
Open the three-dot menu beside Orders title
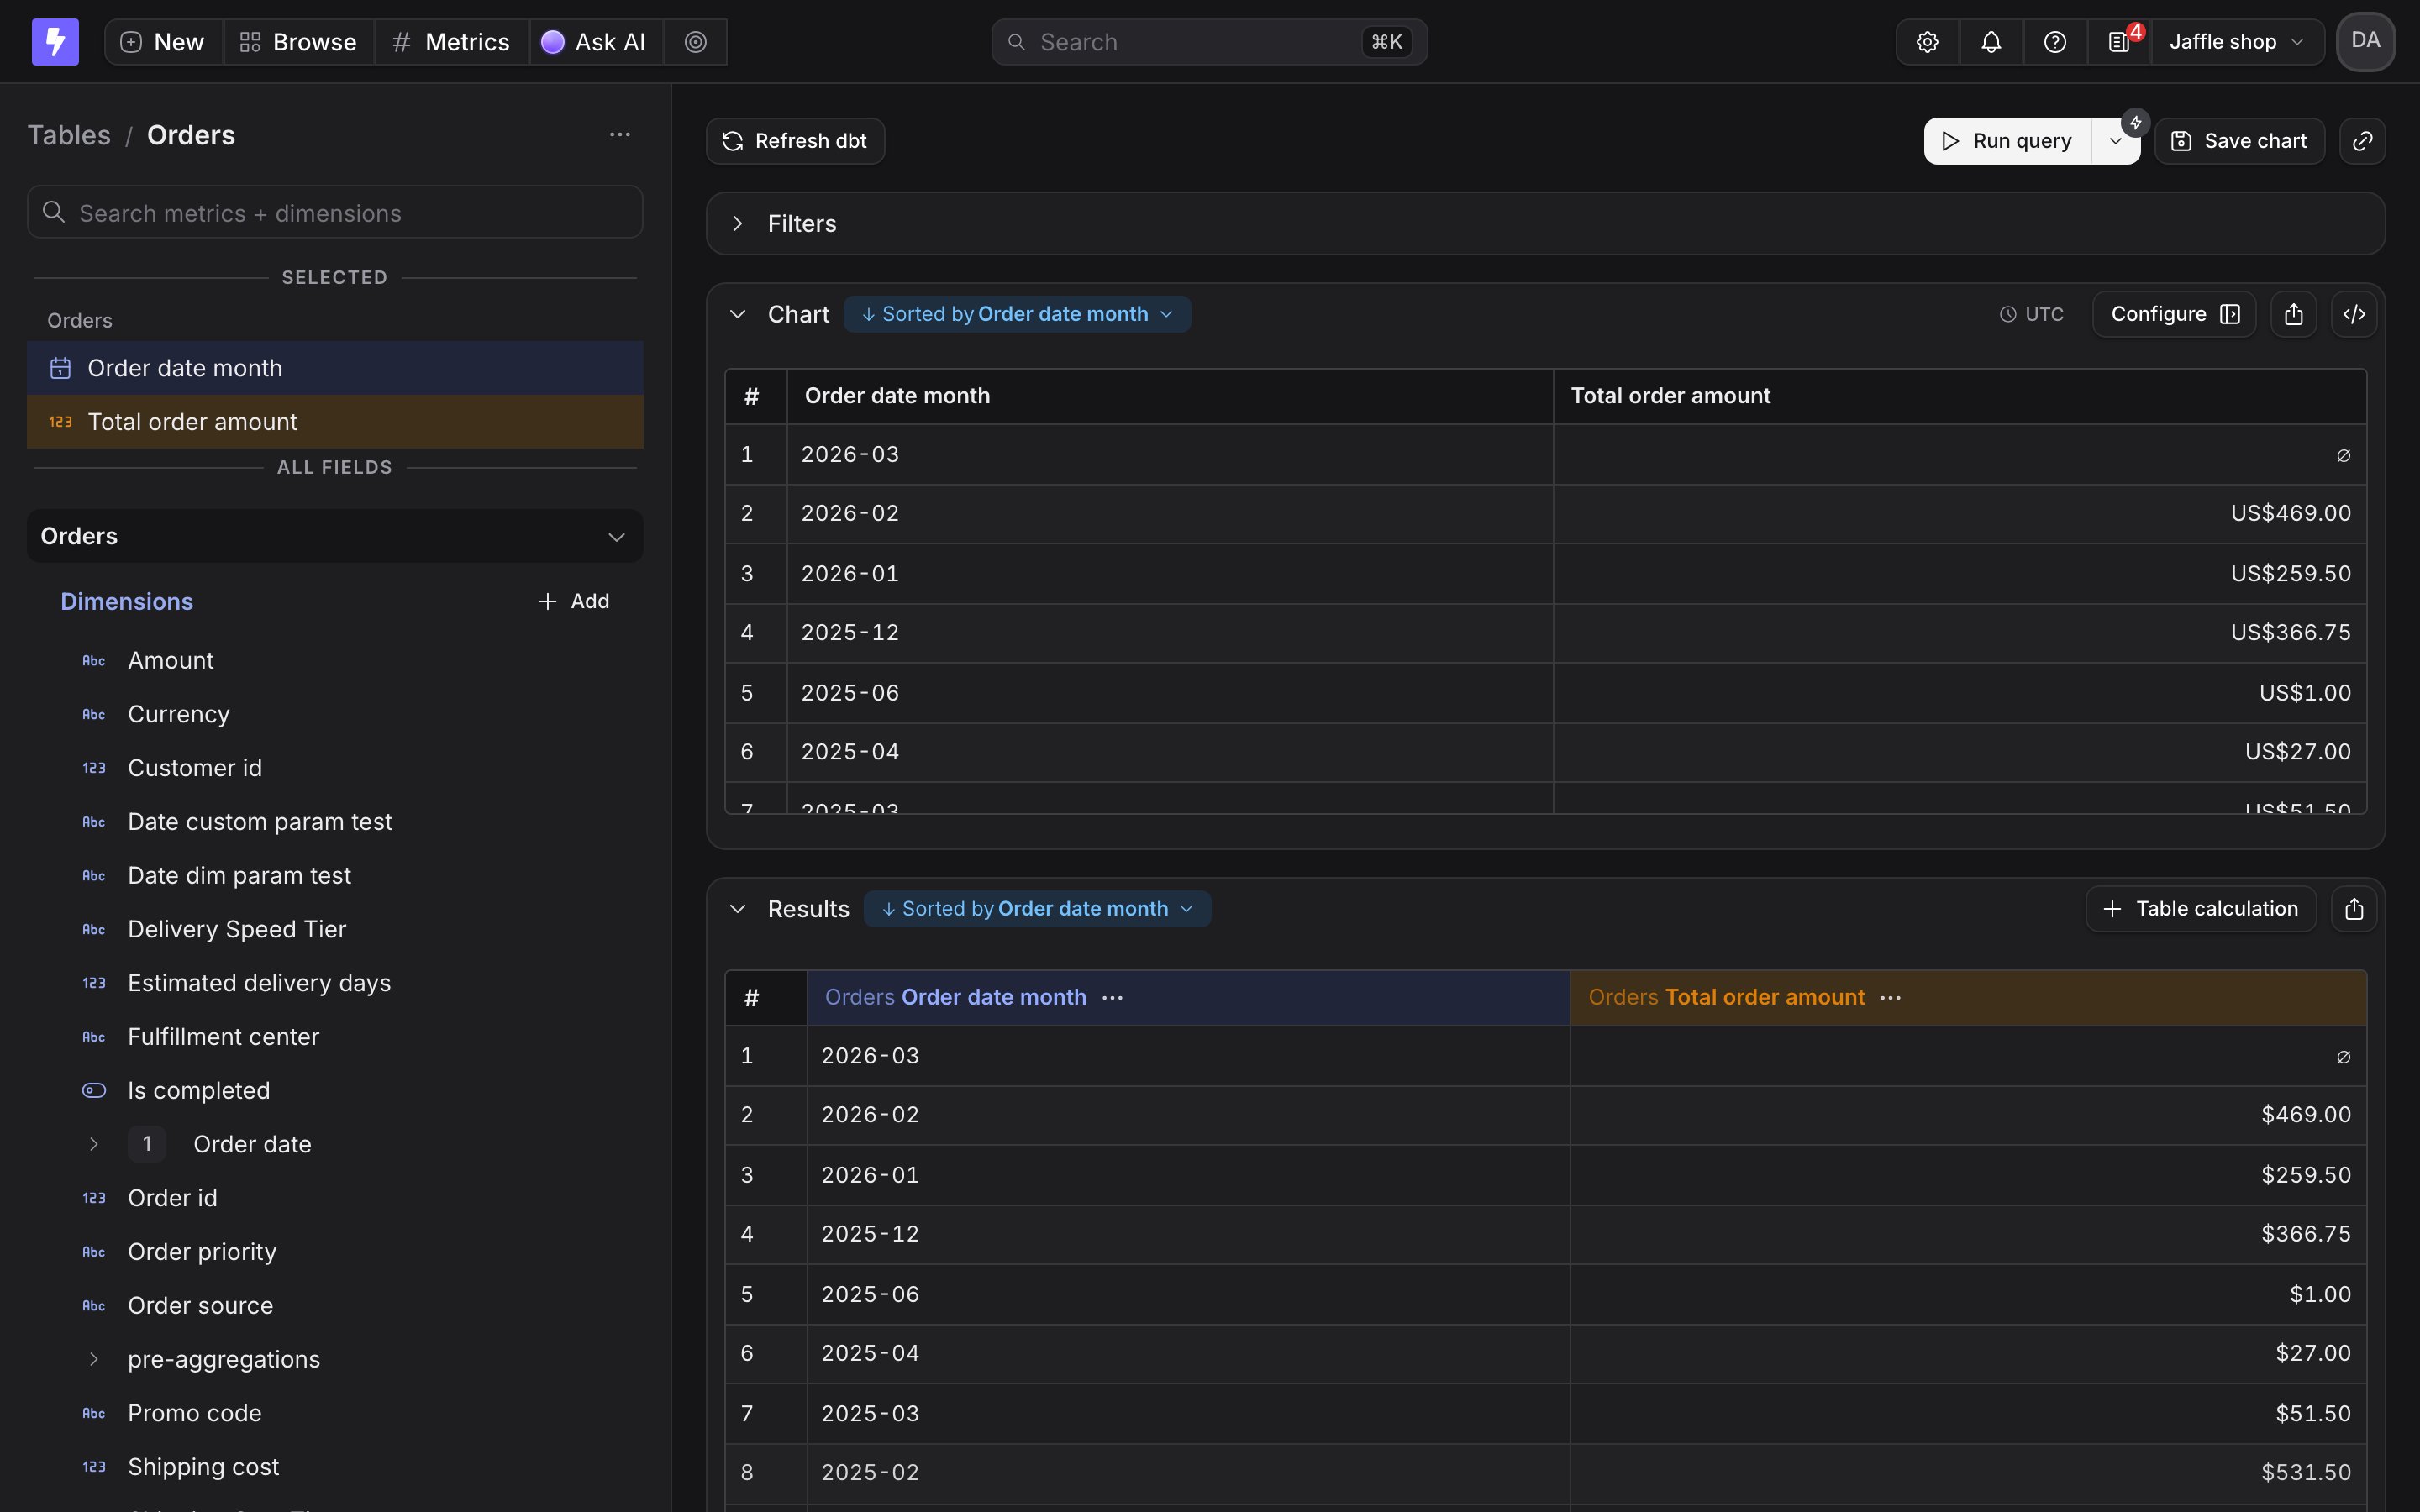pyautogui.click(x=620, y=135)
